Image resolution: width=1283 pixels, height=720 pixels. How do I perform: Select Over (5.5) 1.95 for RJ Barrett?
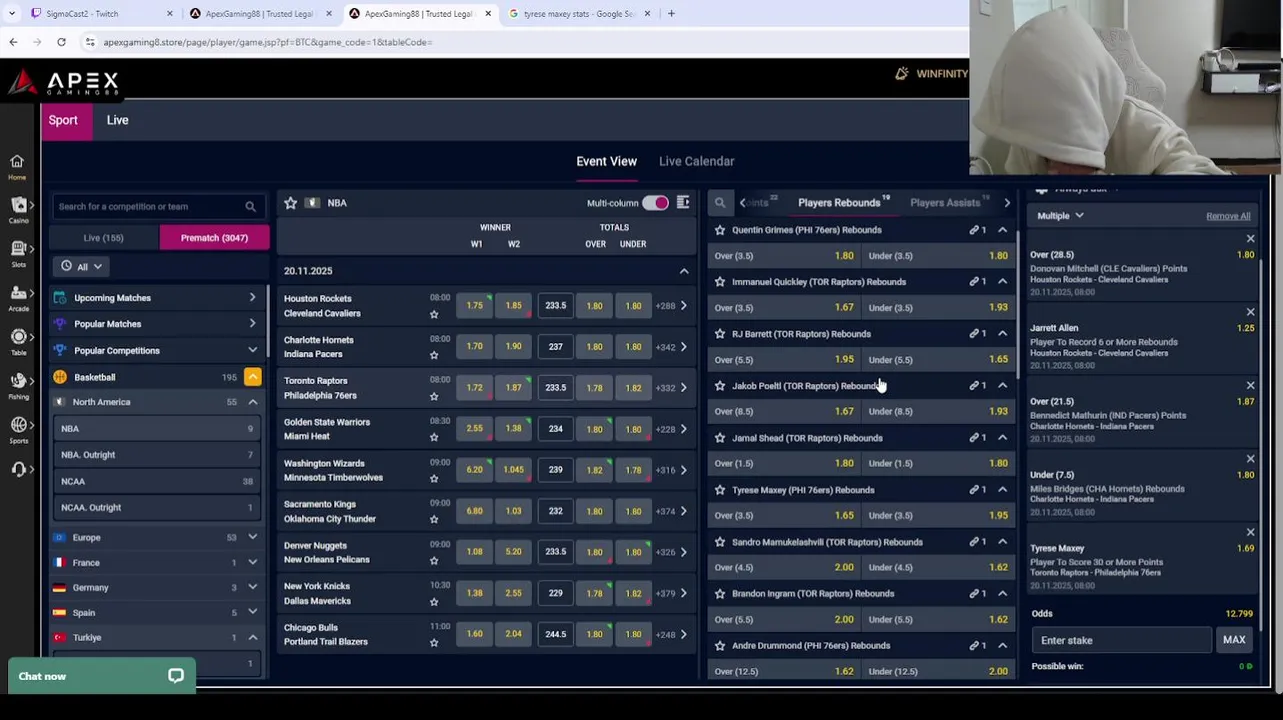tap(786, 360)
